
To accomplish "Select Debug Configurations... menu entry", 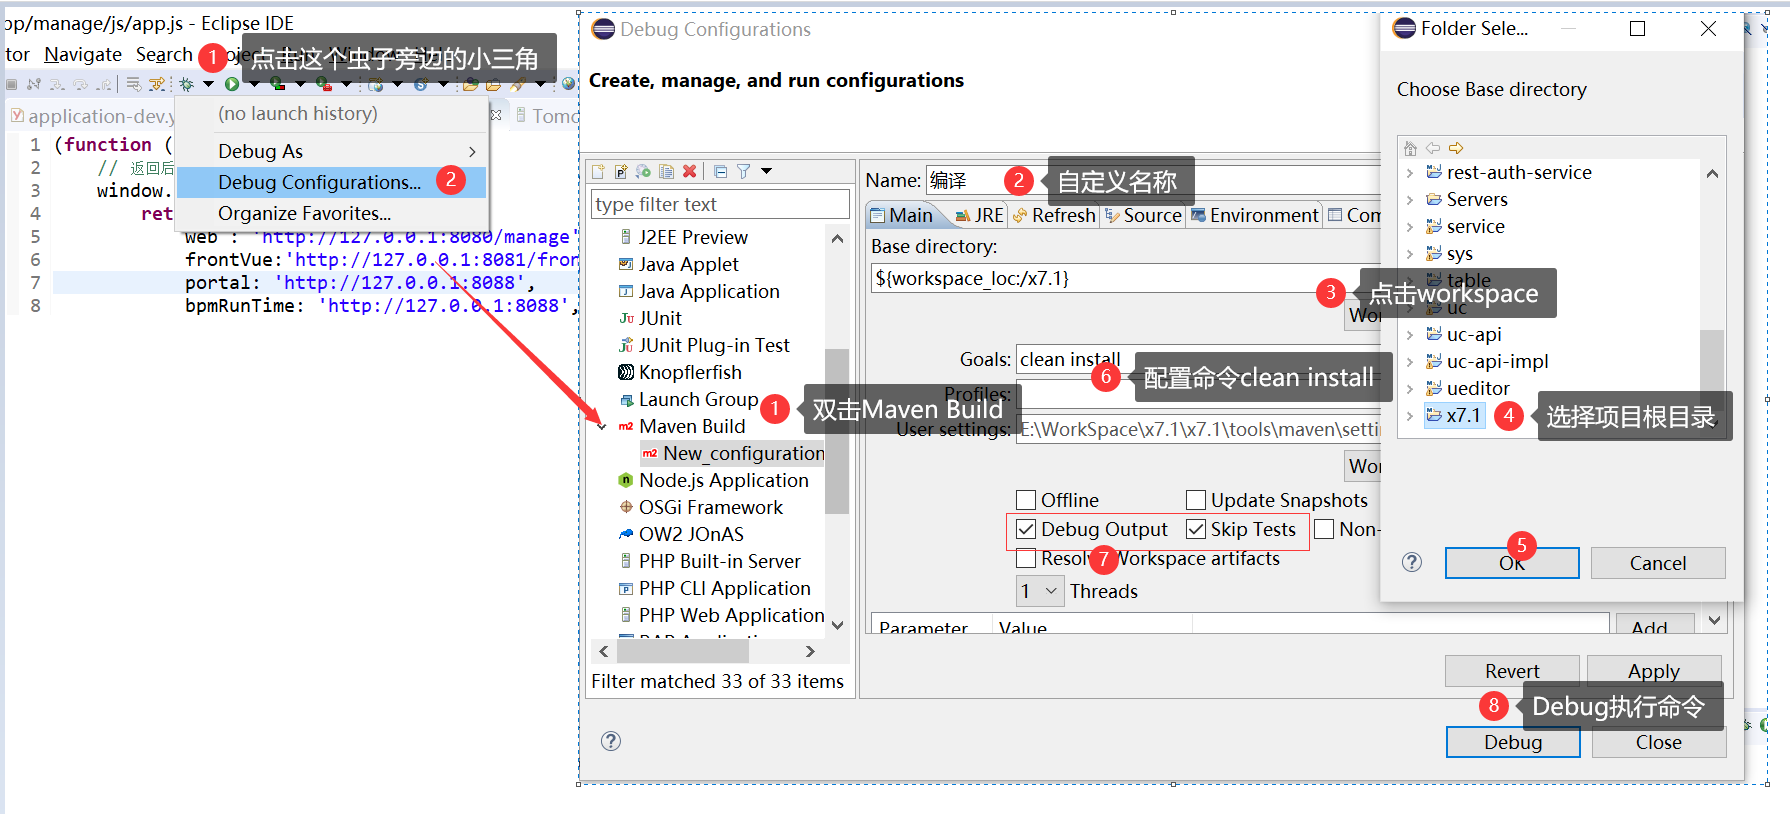I will [332, 182].
